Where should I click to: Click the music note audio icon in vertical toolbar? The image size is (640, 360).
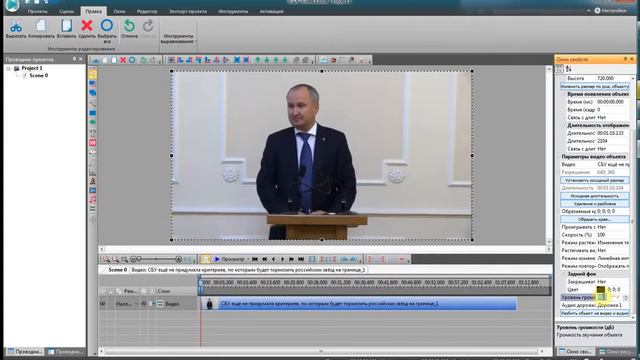(93, 200)
